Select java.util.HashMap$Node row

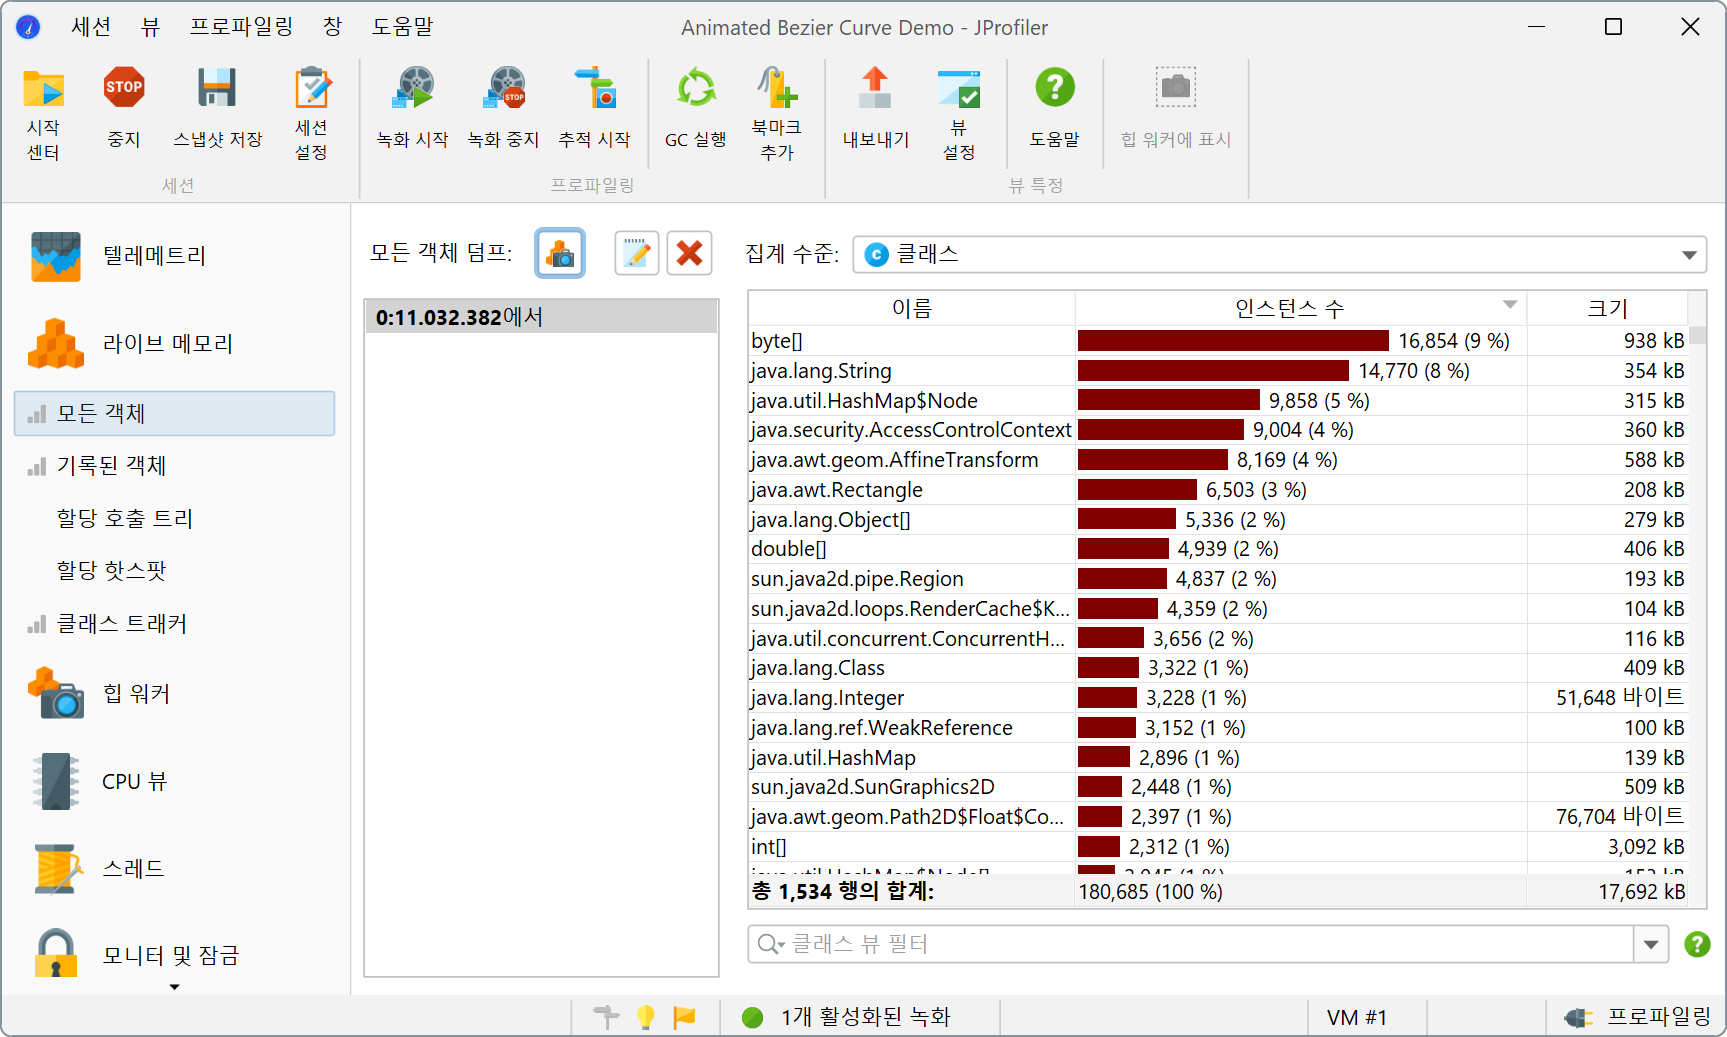point(1218,401)
